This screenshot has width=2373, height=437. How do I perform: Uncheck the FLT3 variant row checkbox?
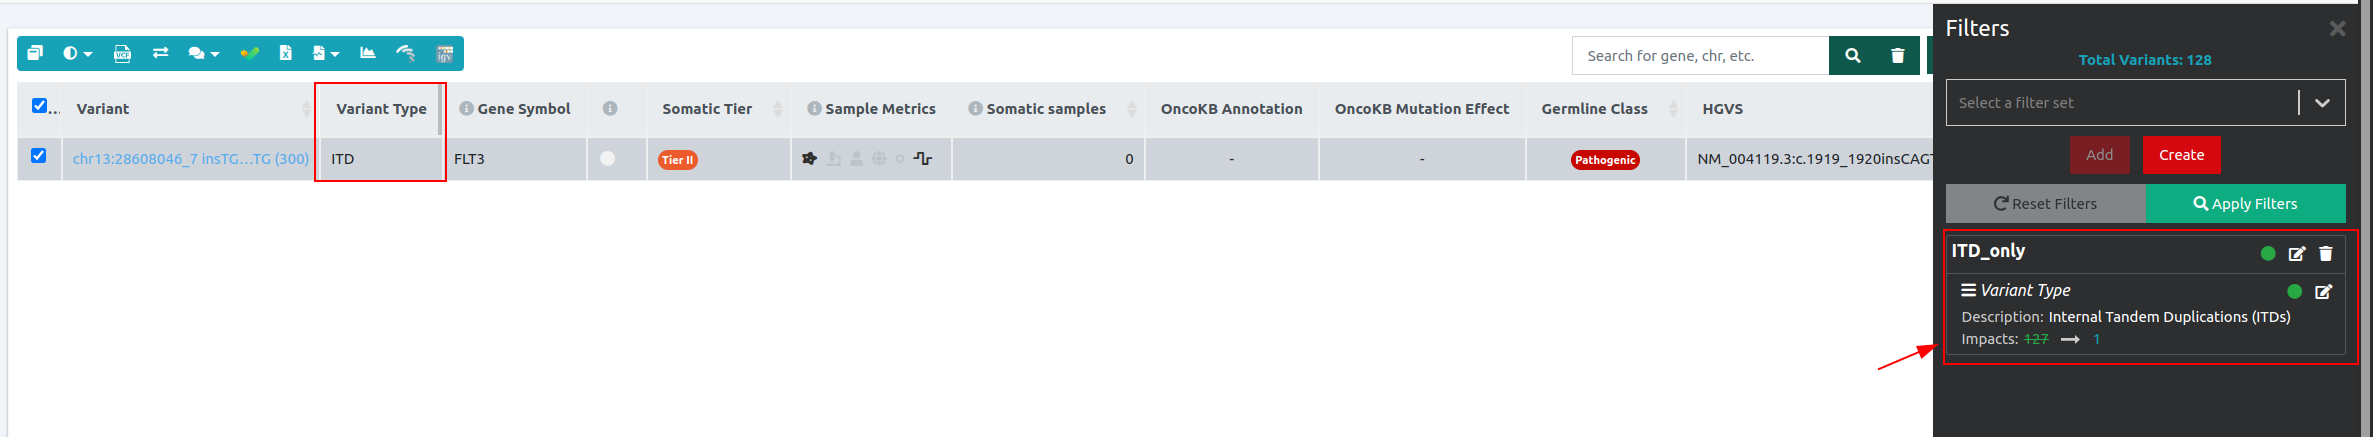(39, 156)
